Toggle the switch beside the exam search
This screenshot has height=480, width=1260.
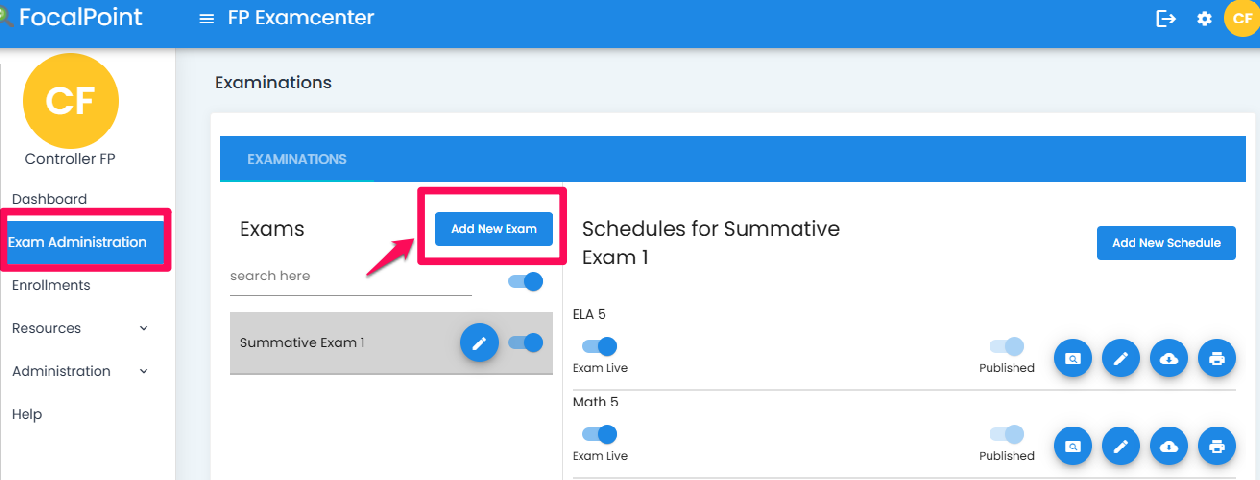pyautogui.click(x=525, y=281)
